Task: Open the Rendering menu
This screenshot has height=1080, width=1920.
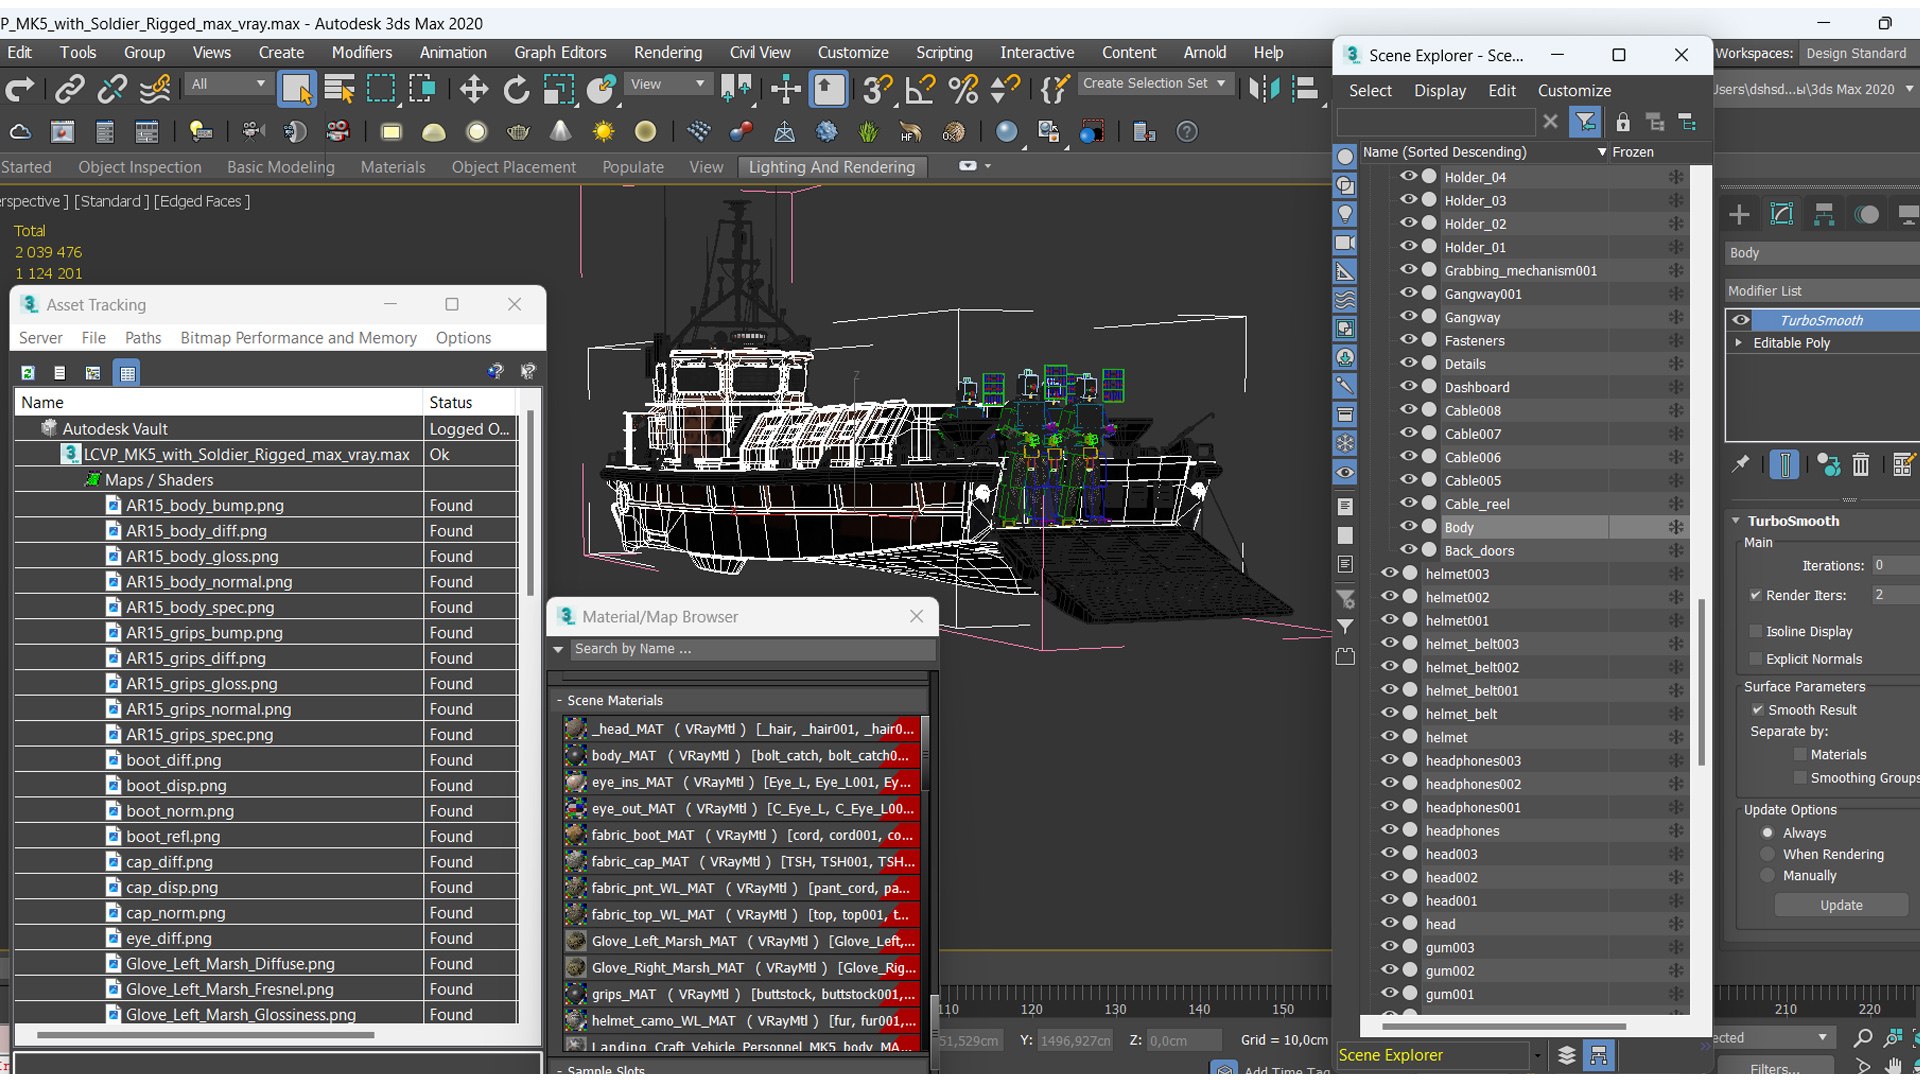Action: (668, 53)
